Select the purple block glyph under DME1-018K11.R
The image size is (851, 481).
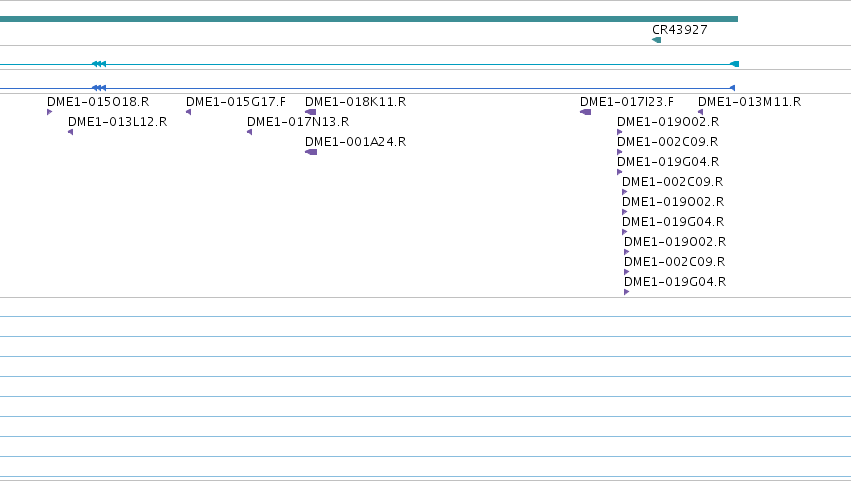click(x=310, y=112)
